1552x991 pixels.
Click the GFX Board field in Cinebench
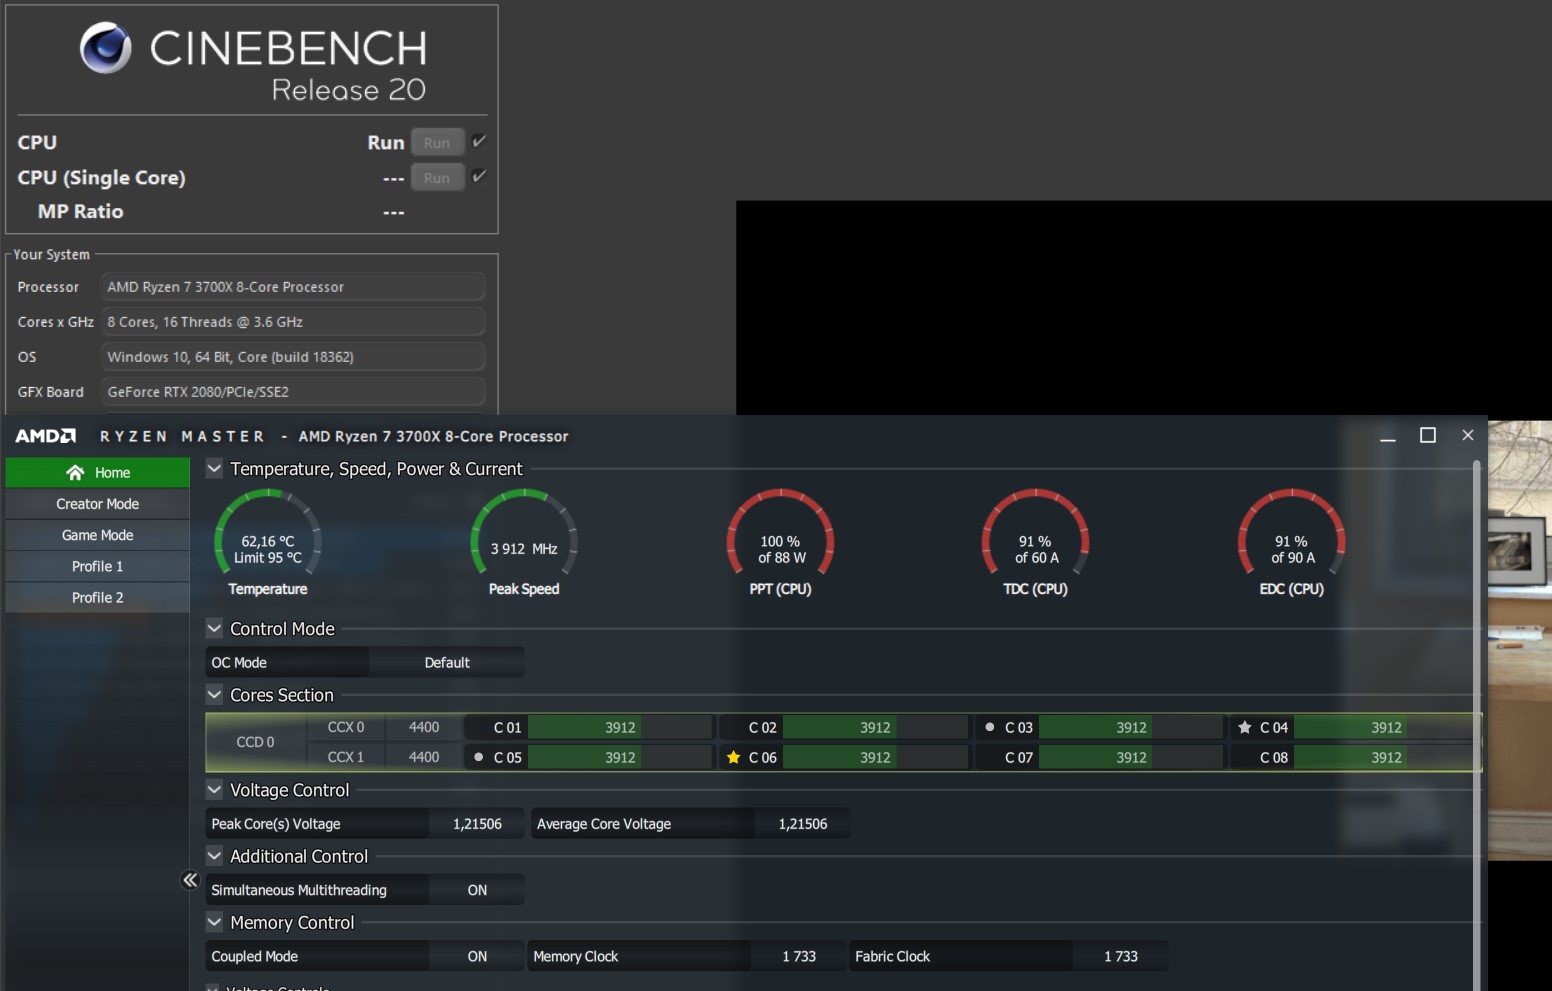click(293, 392)
